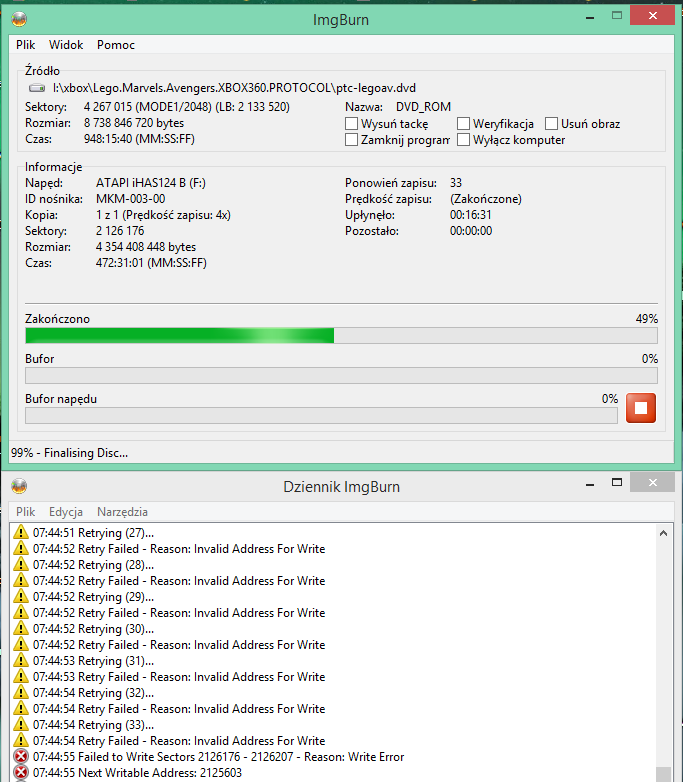Click the '472:31:01 (MM:SS:FF)' time value
Screen dimensions: 683x782
(x=151, y=263)
